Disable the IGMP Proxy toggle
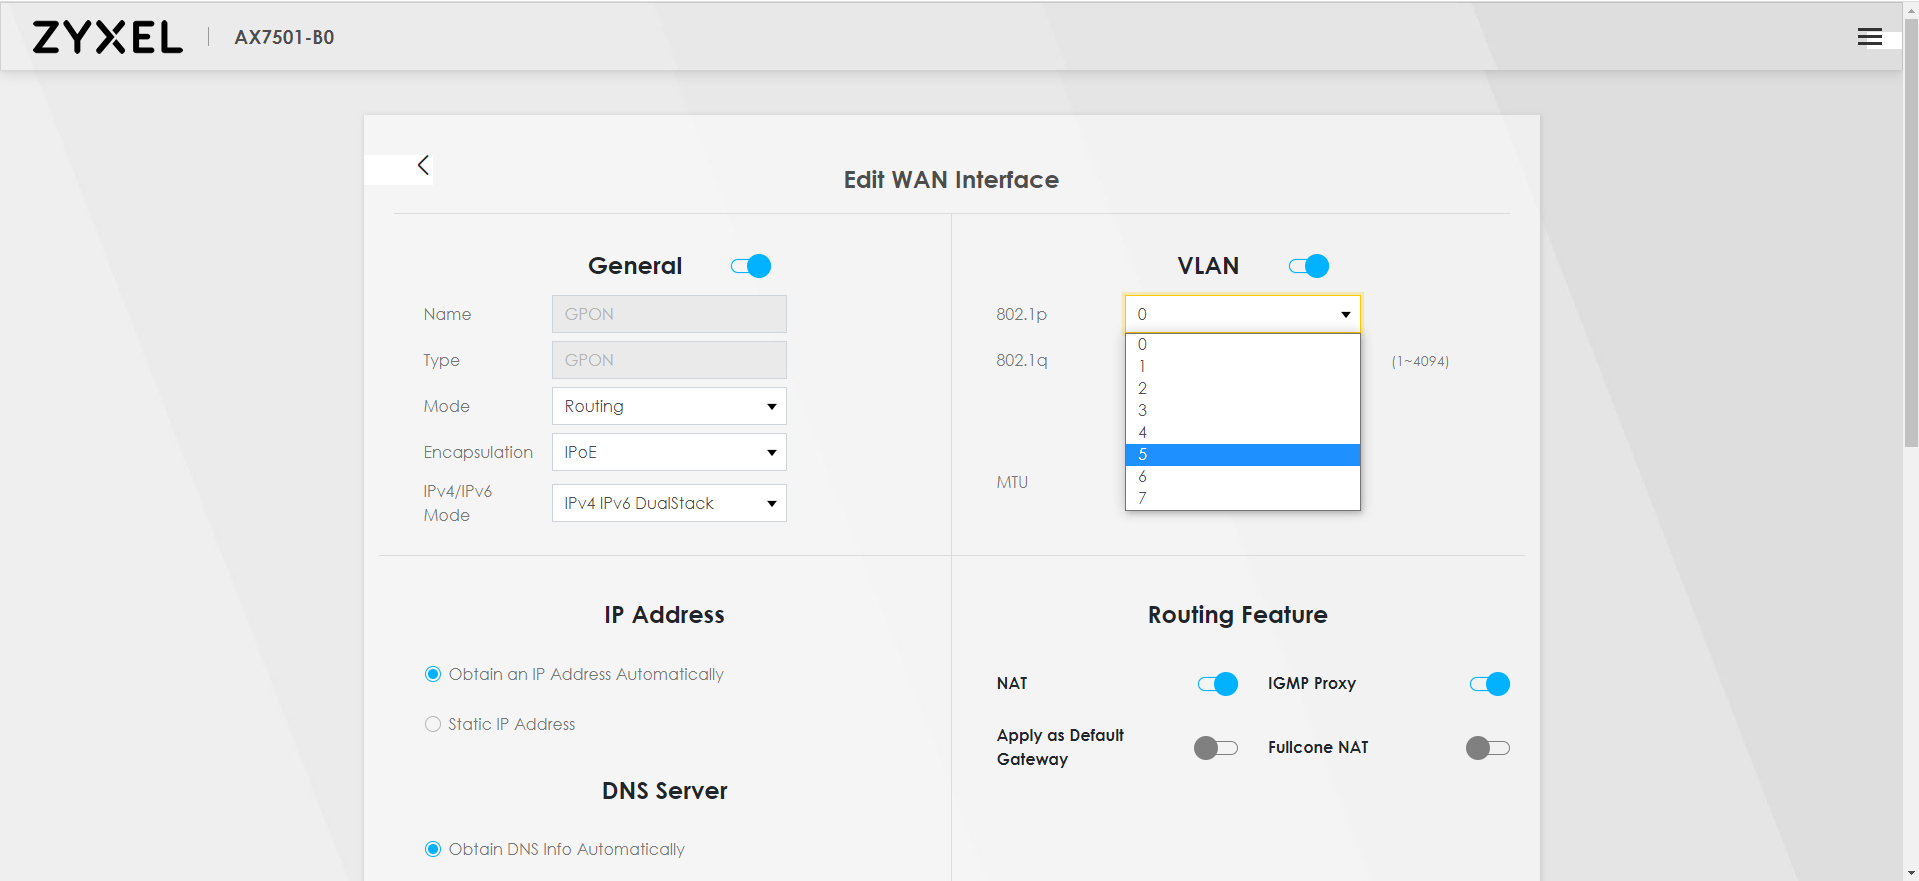Screen dimensions: 1919x881 tap(1489, 684)
